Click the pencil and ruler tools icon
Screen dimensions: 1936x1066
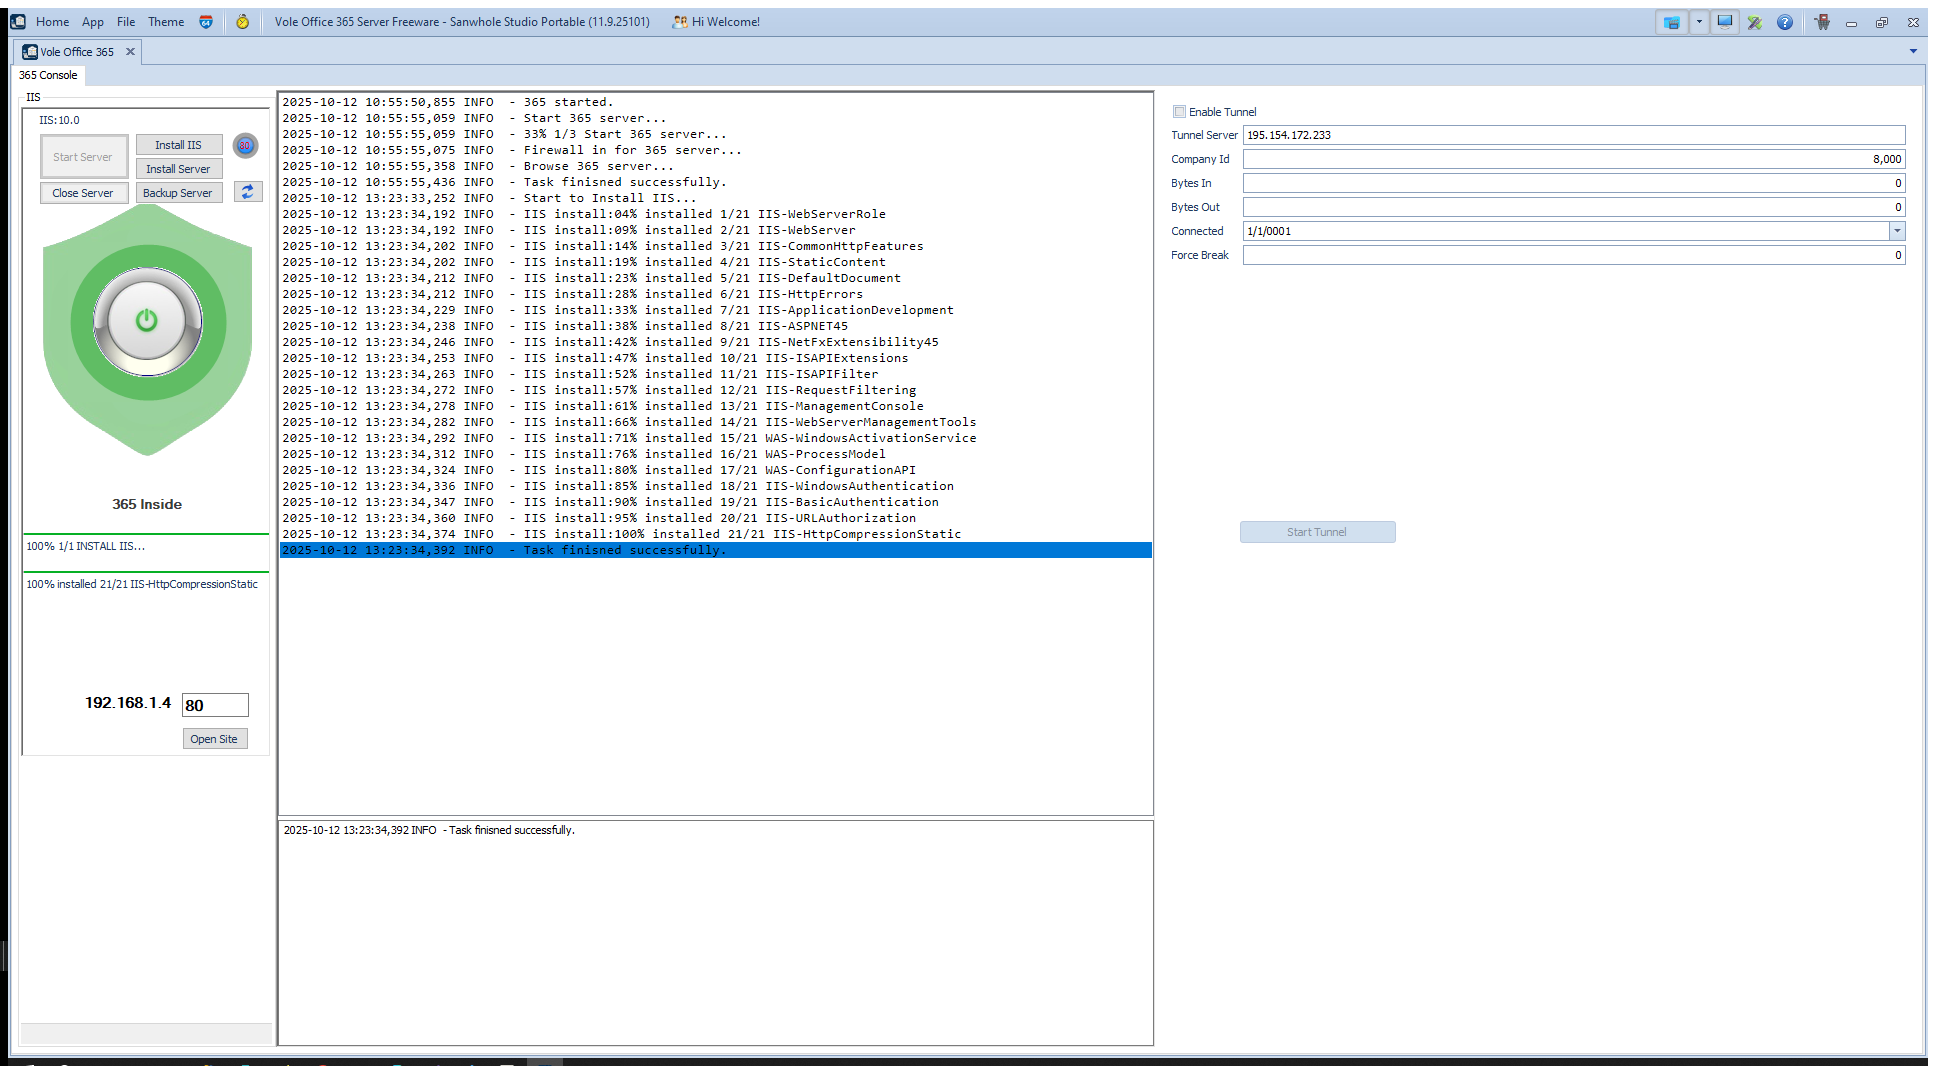pyautogui.click(x=1755, y=22)
